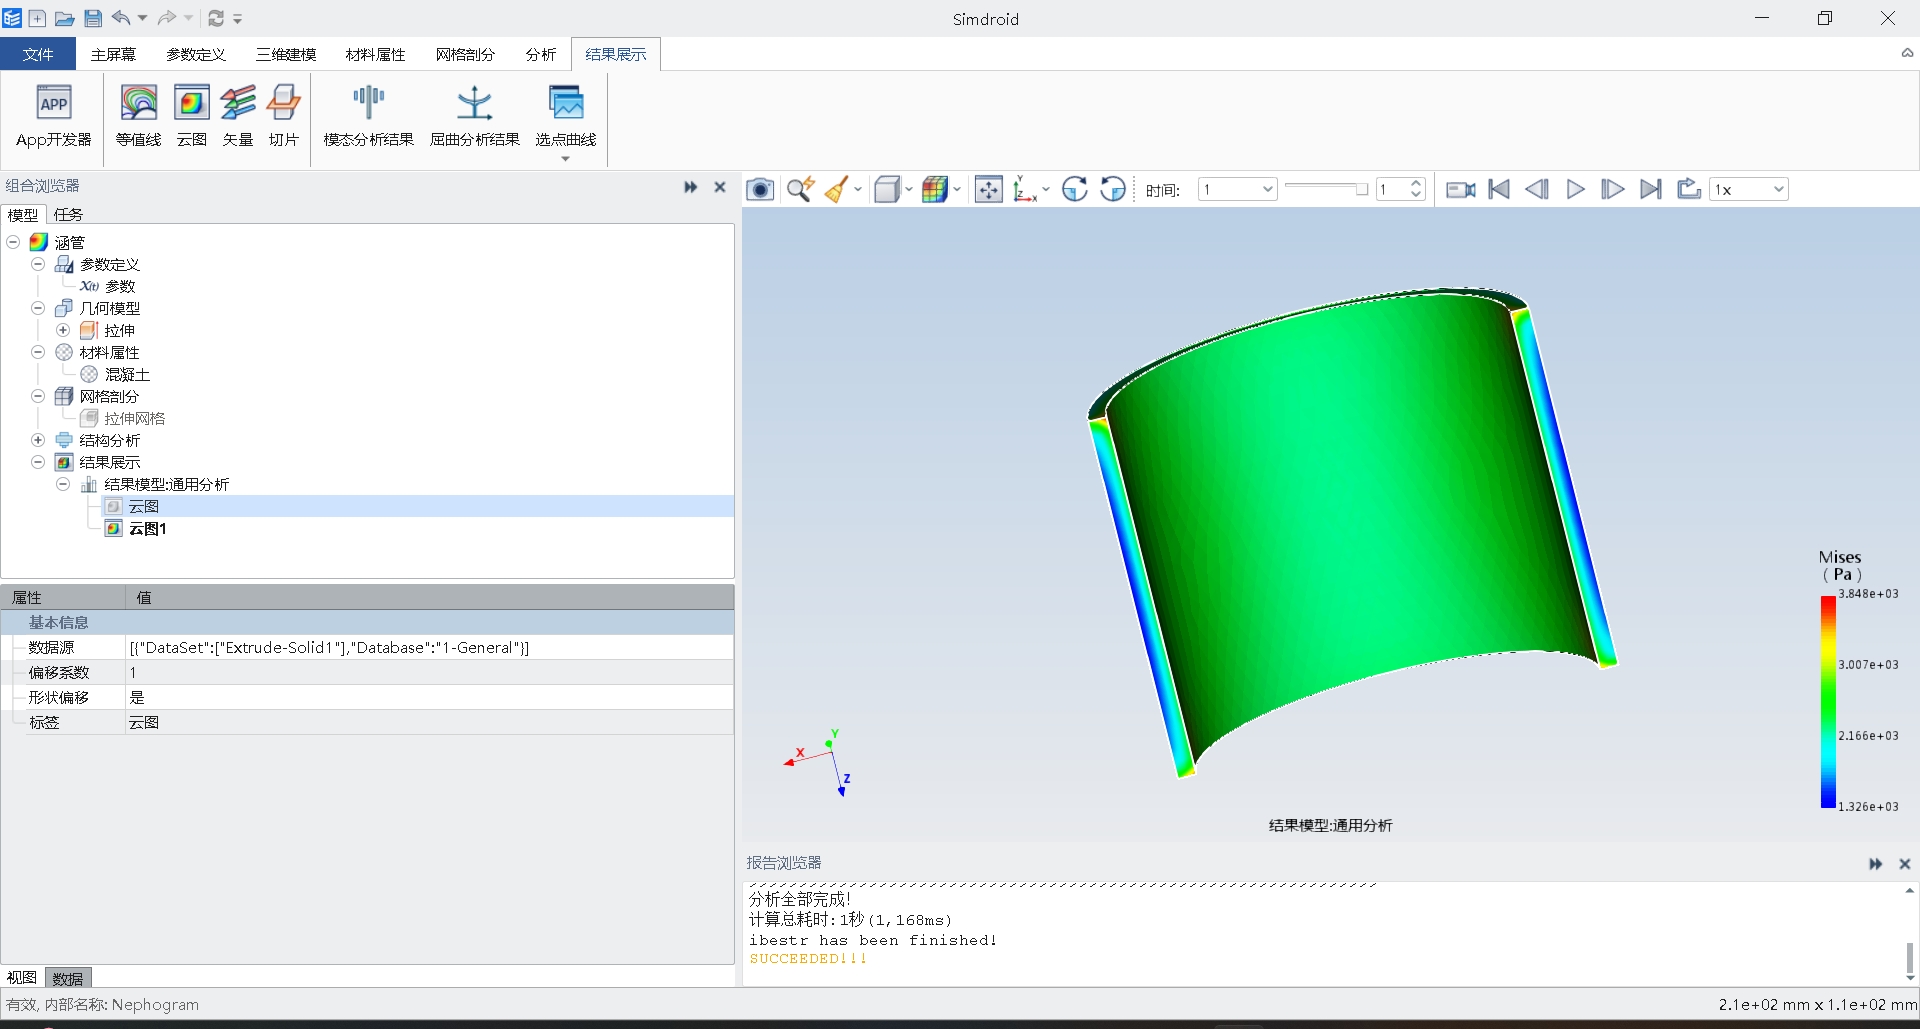The image size is (1920, 1029).
Task: Collapse the 参数定义 tree node
Action: 38,264
